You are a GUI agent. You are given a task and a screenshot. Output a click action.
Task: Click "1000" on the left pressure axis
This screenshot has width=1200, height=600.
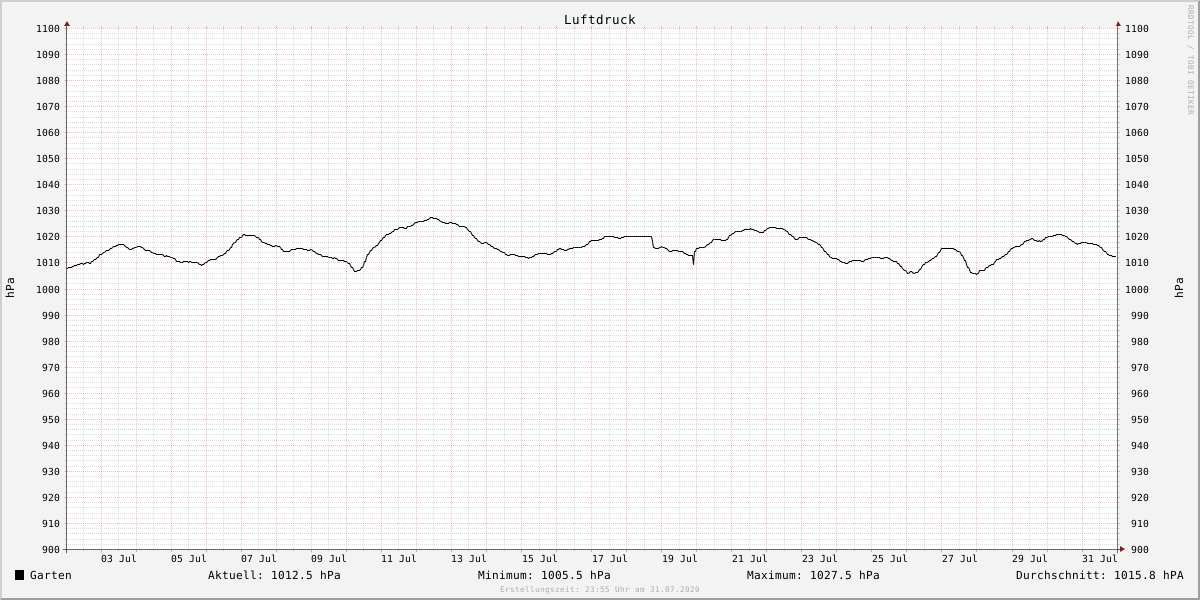coord(49,289)
